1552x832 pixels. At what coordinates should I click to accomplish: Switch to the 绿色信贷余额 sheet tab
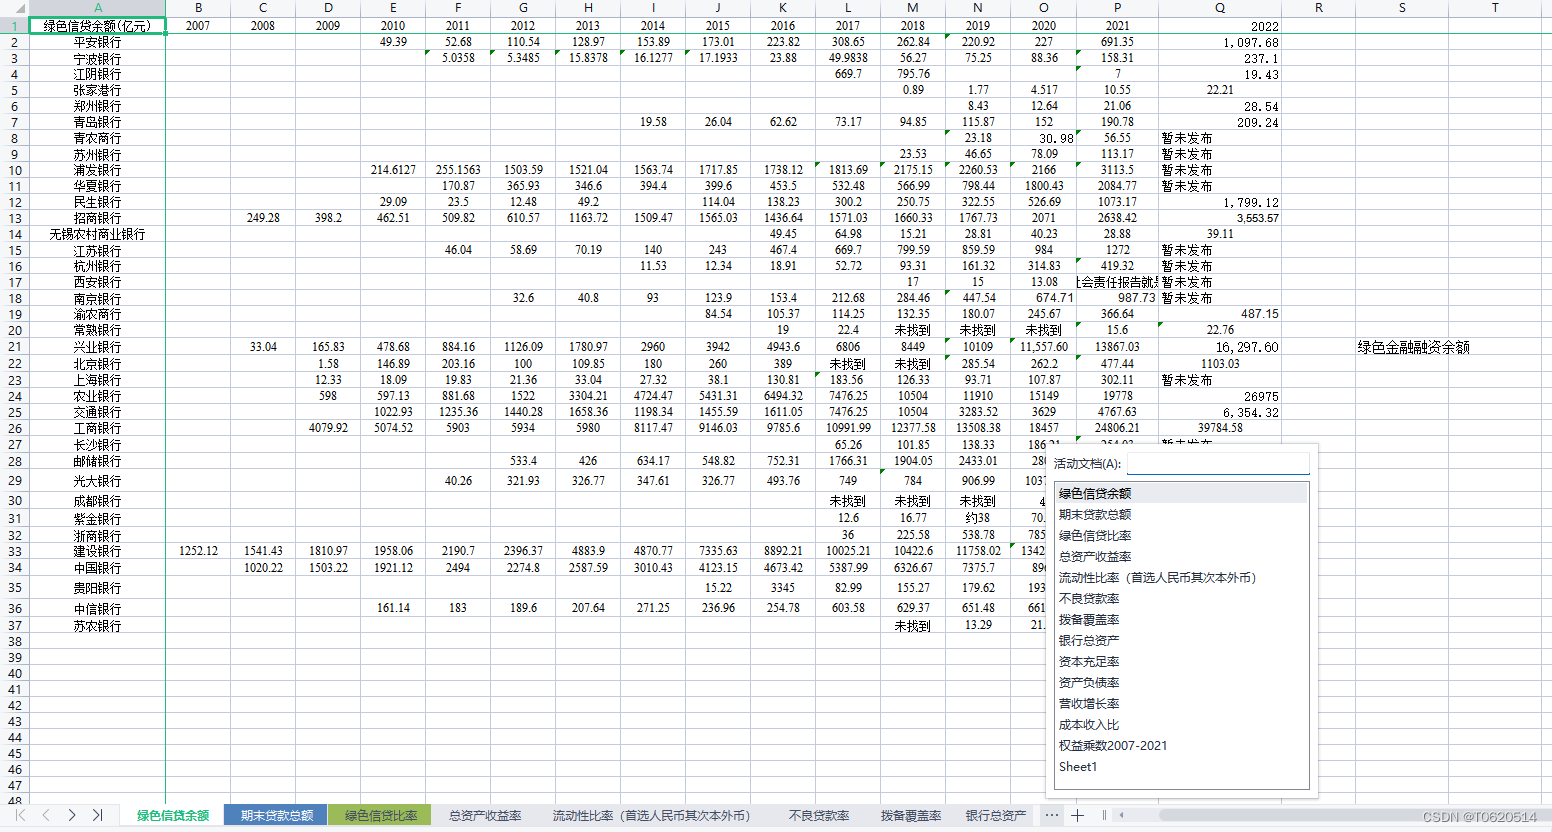tap(173, 815)
